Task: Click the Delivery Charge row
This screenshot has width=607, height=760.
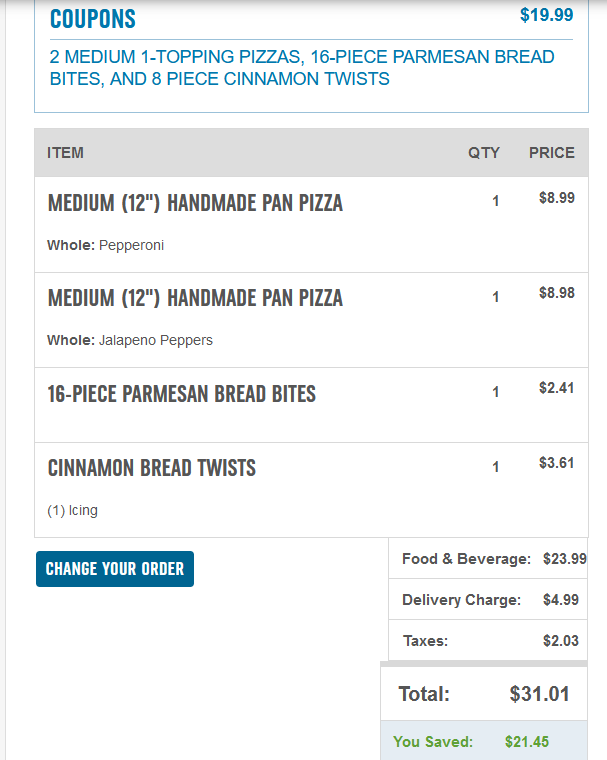Action: [x=488, y=600]
